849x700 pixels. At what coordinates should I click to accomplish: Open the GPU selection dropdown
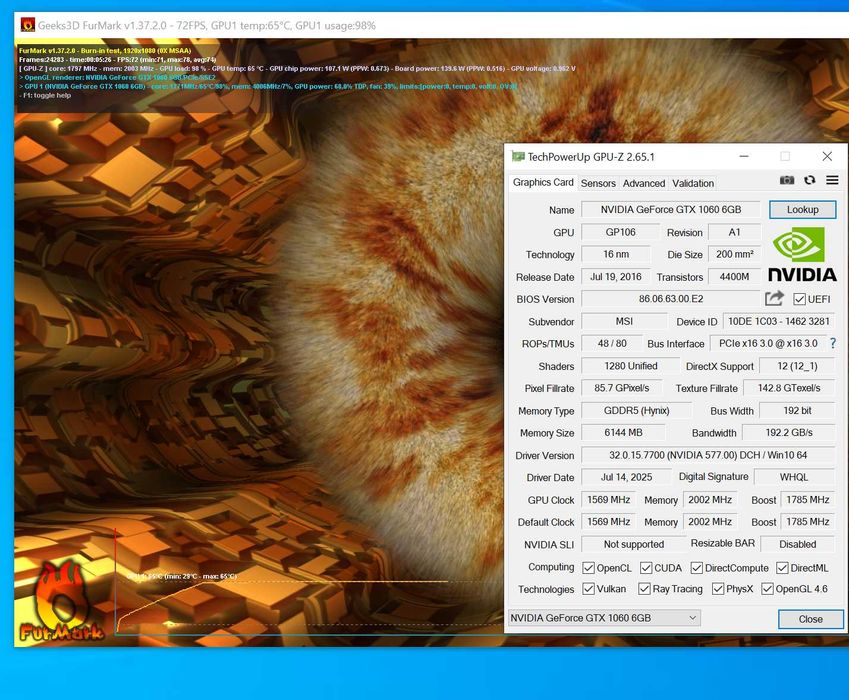tap(604, 618)
